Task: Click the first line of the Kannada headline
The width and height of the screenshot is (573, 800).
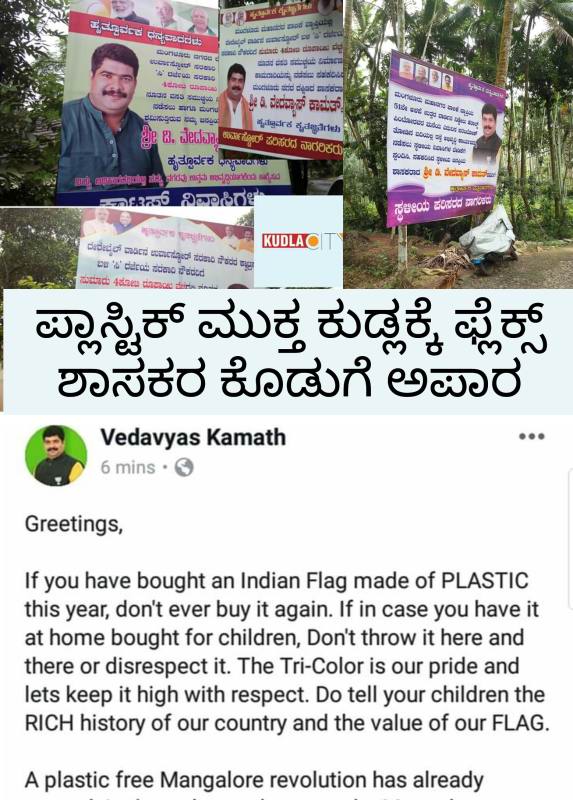Action: tap(291, 328)
